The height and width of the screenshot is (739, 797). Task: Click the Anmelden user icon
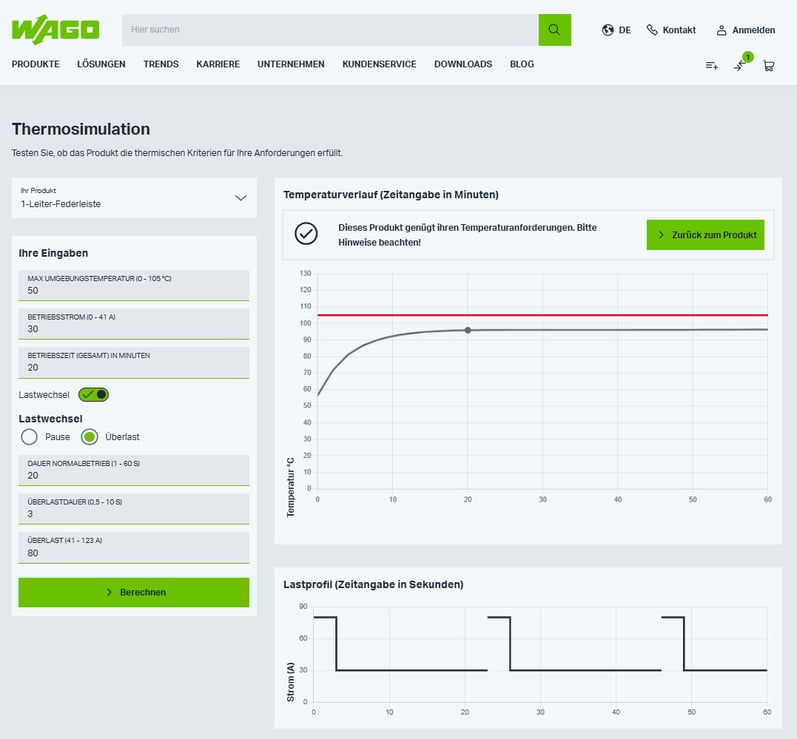pos(722,30)
